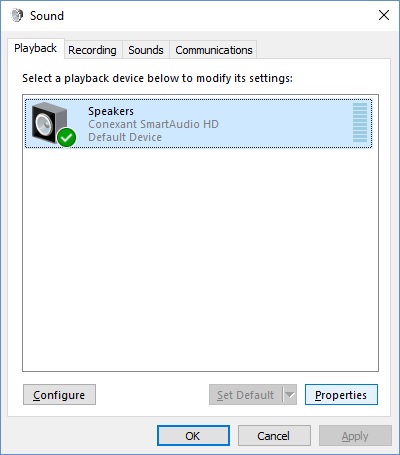Click the Configure button
400x455 pixels.
click(x=59, y=395)
